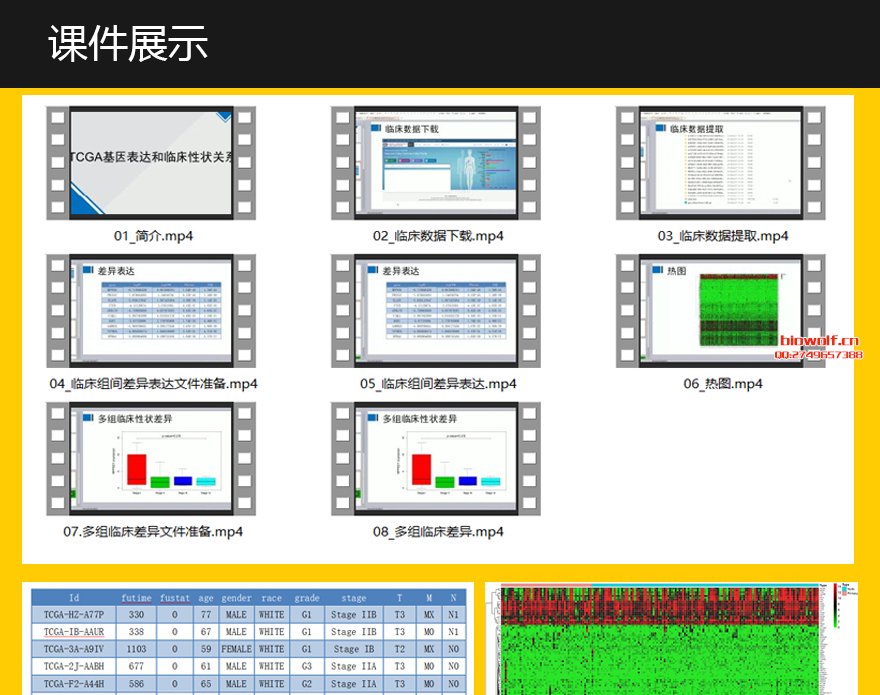Select the file name 06_热图.mp4
The image size is (880, 695).
(723, 384)
